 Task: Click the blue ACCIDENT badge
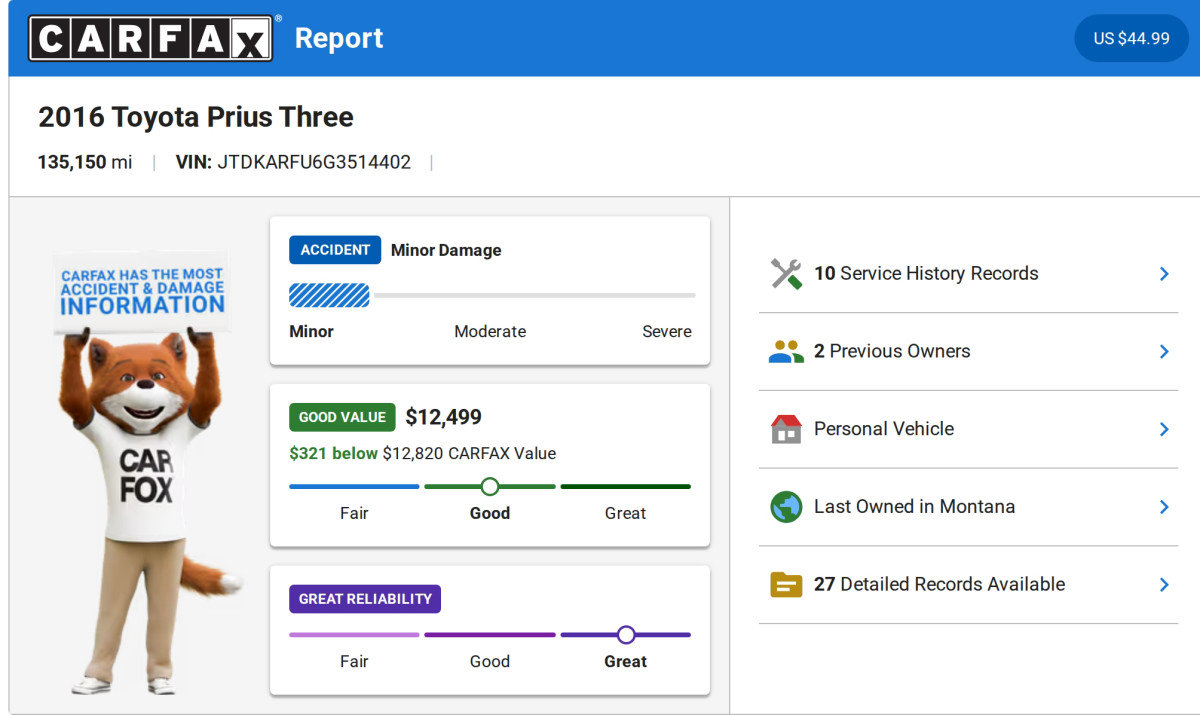tap(335, 250)
